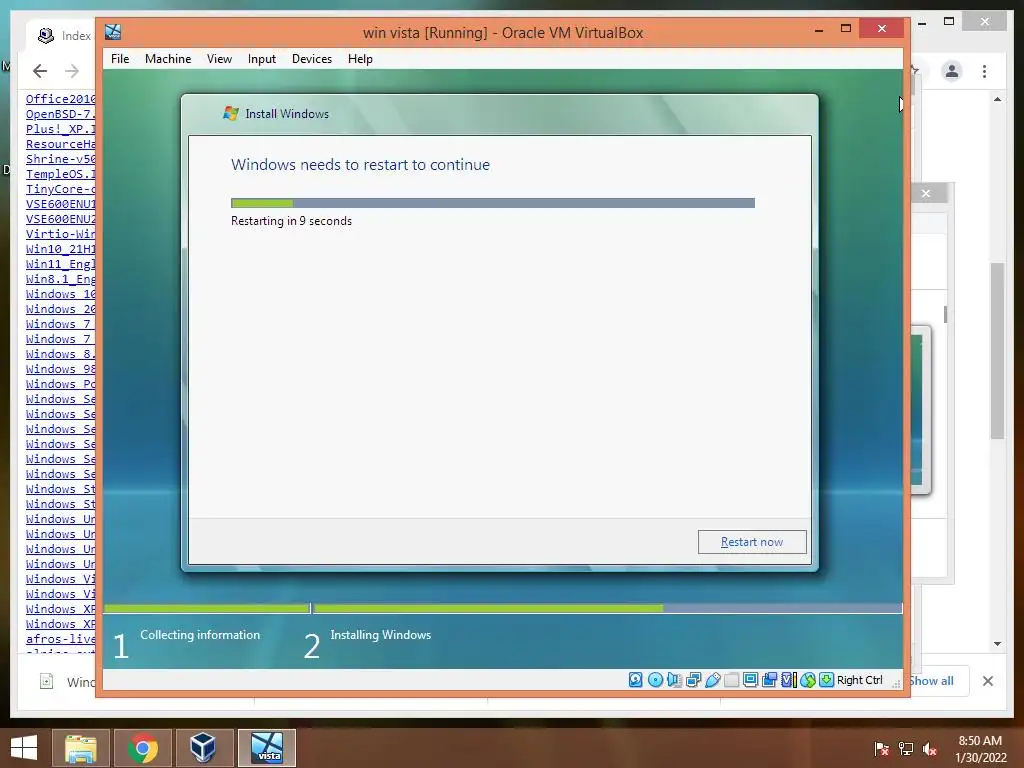Open the TinyCore link
Image resolution: width=1024 pixels, height=768 pixels.
pos(61,189)
